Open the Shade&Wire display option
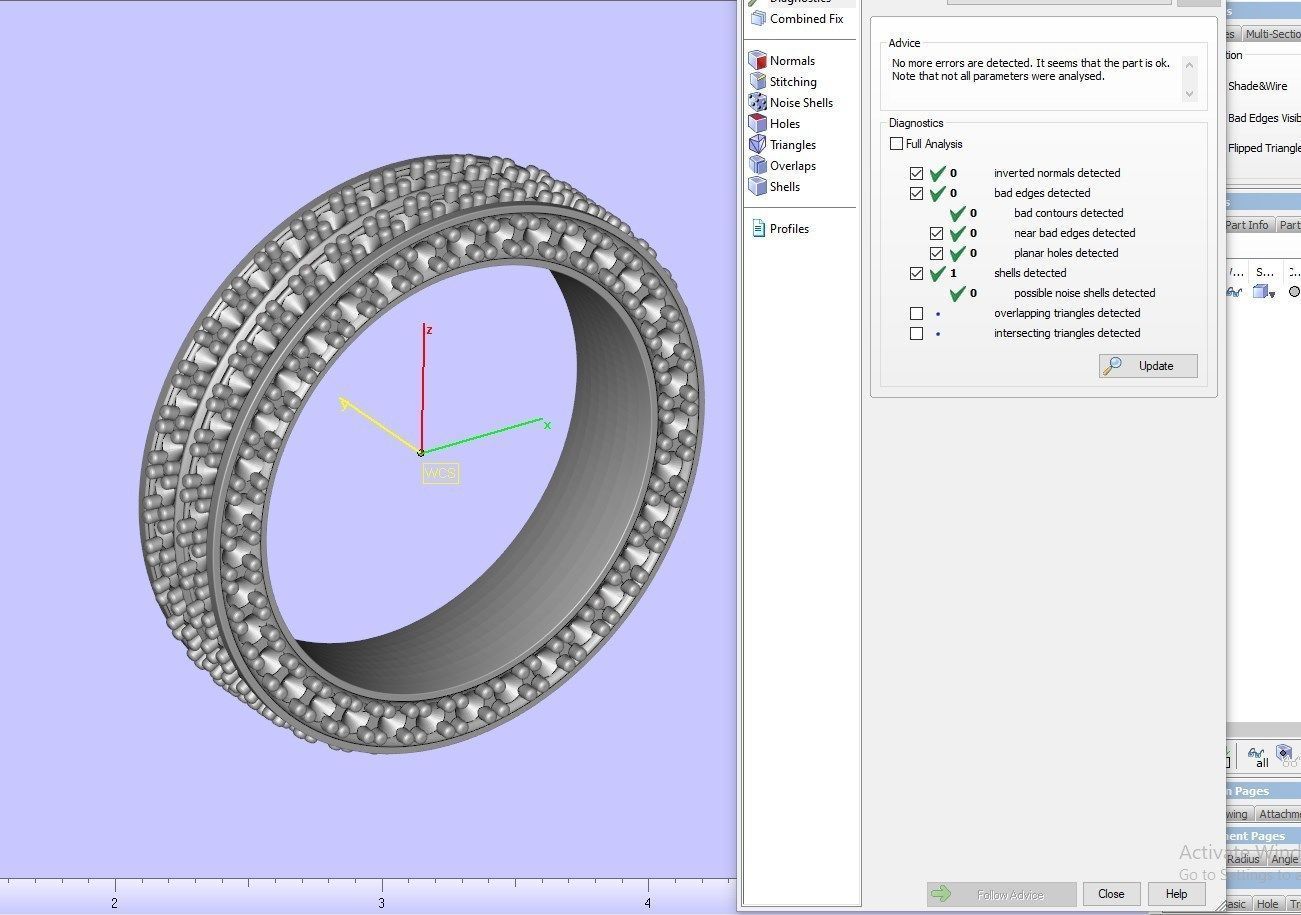The height and width of the screenshot is (915, 1301). tap(1257, 86)
